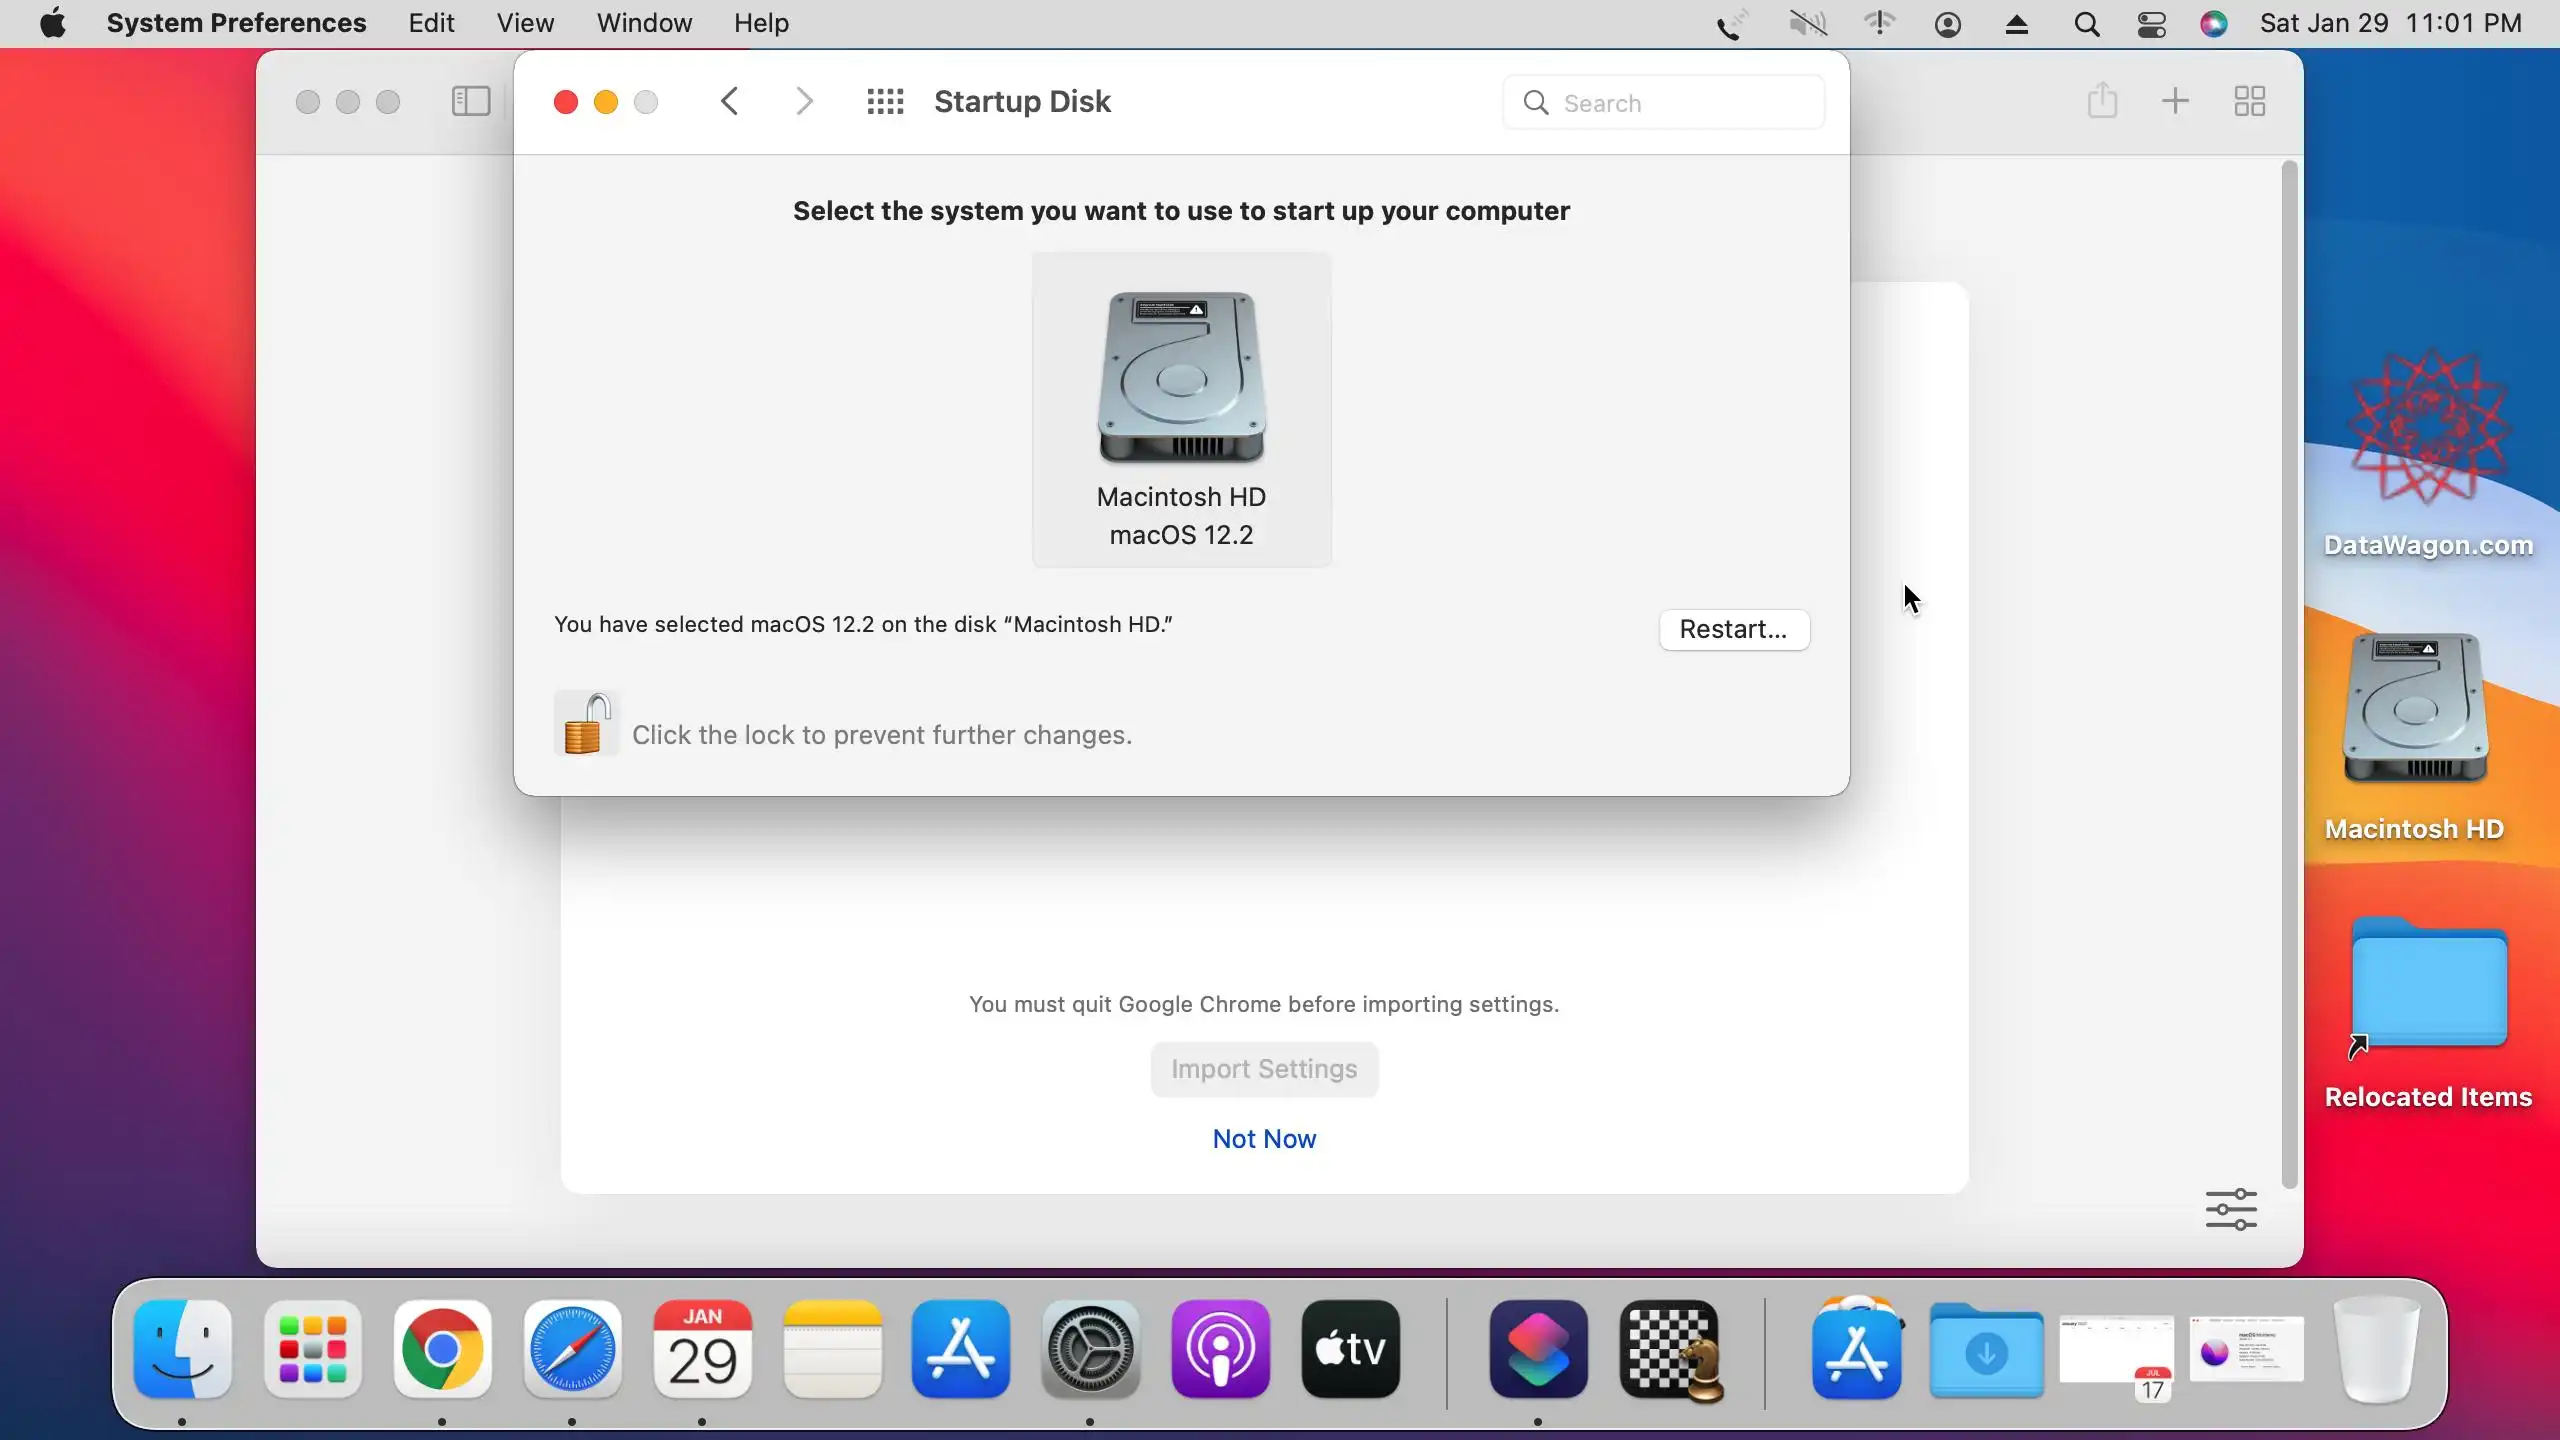Open Control Center in menu bar
The width and height of the screenshot is (2560, 1440).
(x=2151, y=24)
